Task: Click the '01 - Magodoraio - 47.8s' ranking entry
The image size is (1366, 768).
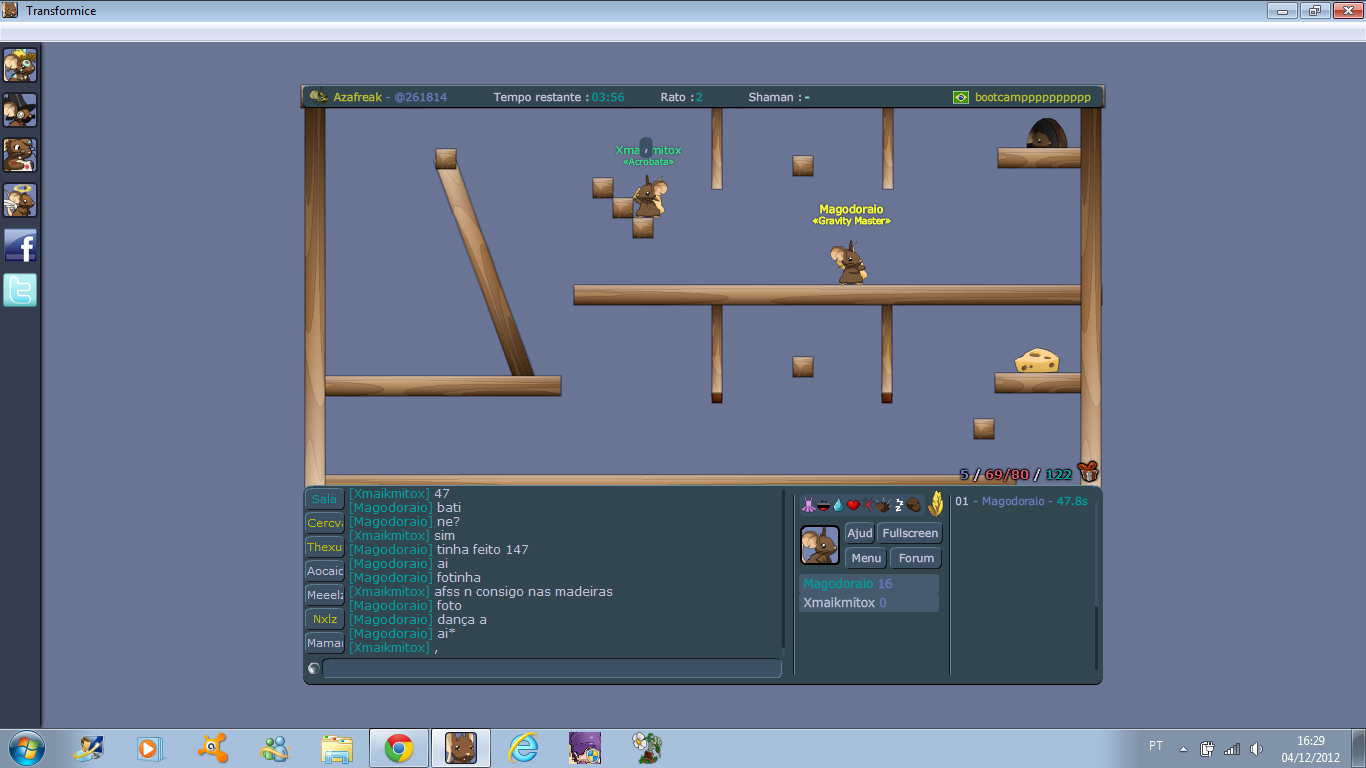Action: tap(1021, 501)
